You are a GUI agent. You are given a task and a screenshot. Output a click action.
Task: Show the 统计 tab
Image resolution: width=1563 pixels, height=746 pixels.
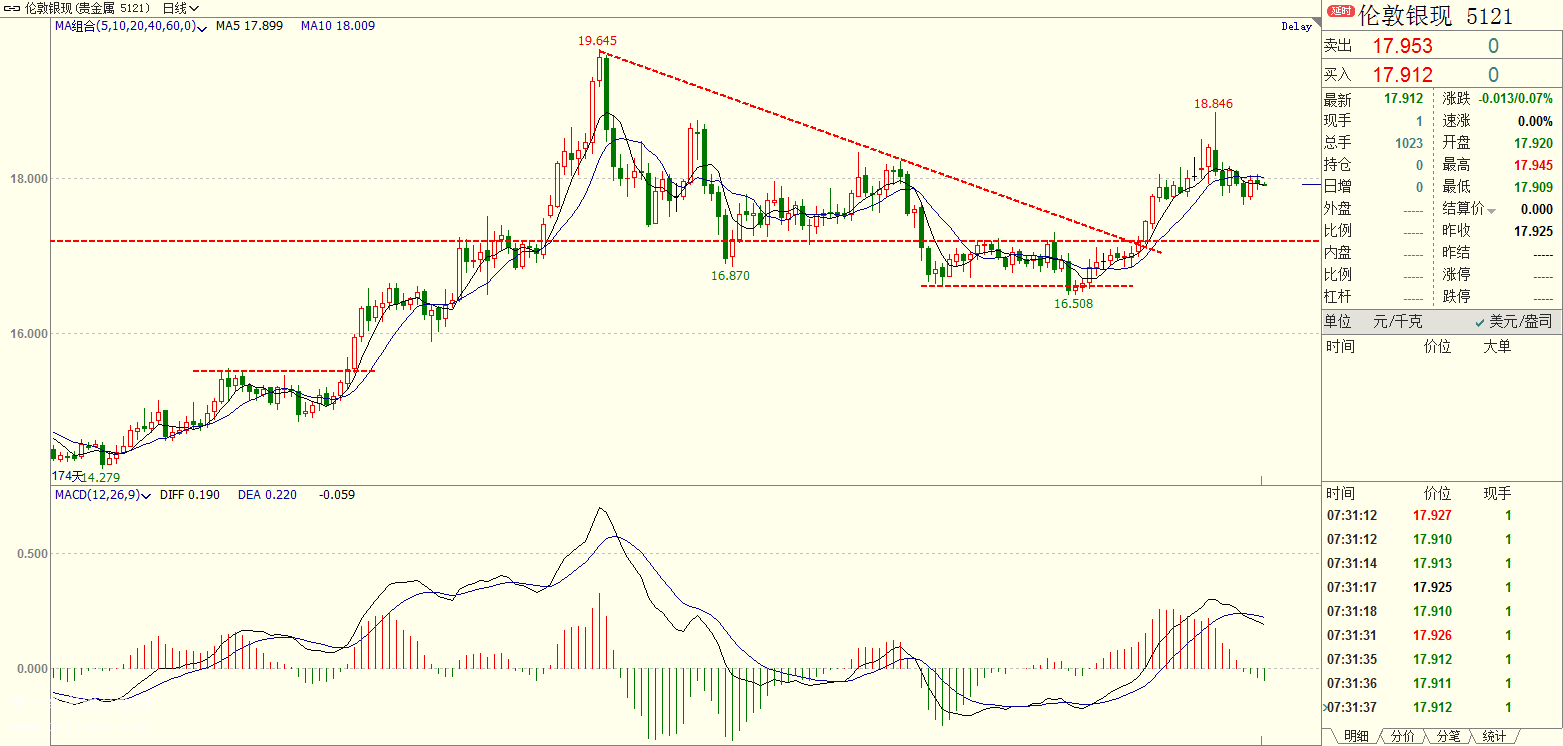1493,736
